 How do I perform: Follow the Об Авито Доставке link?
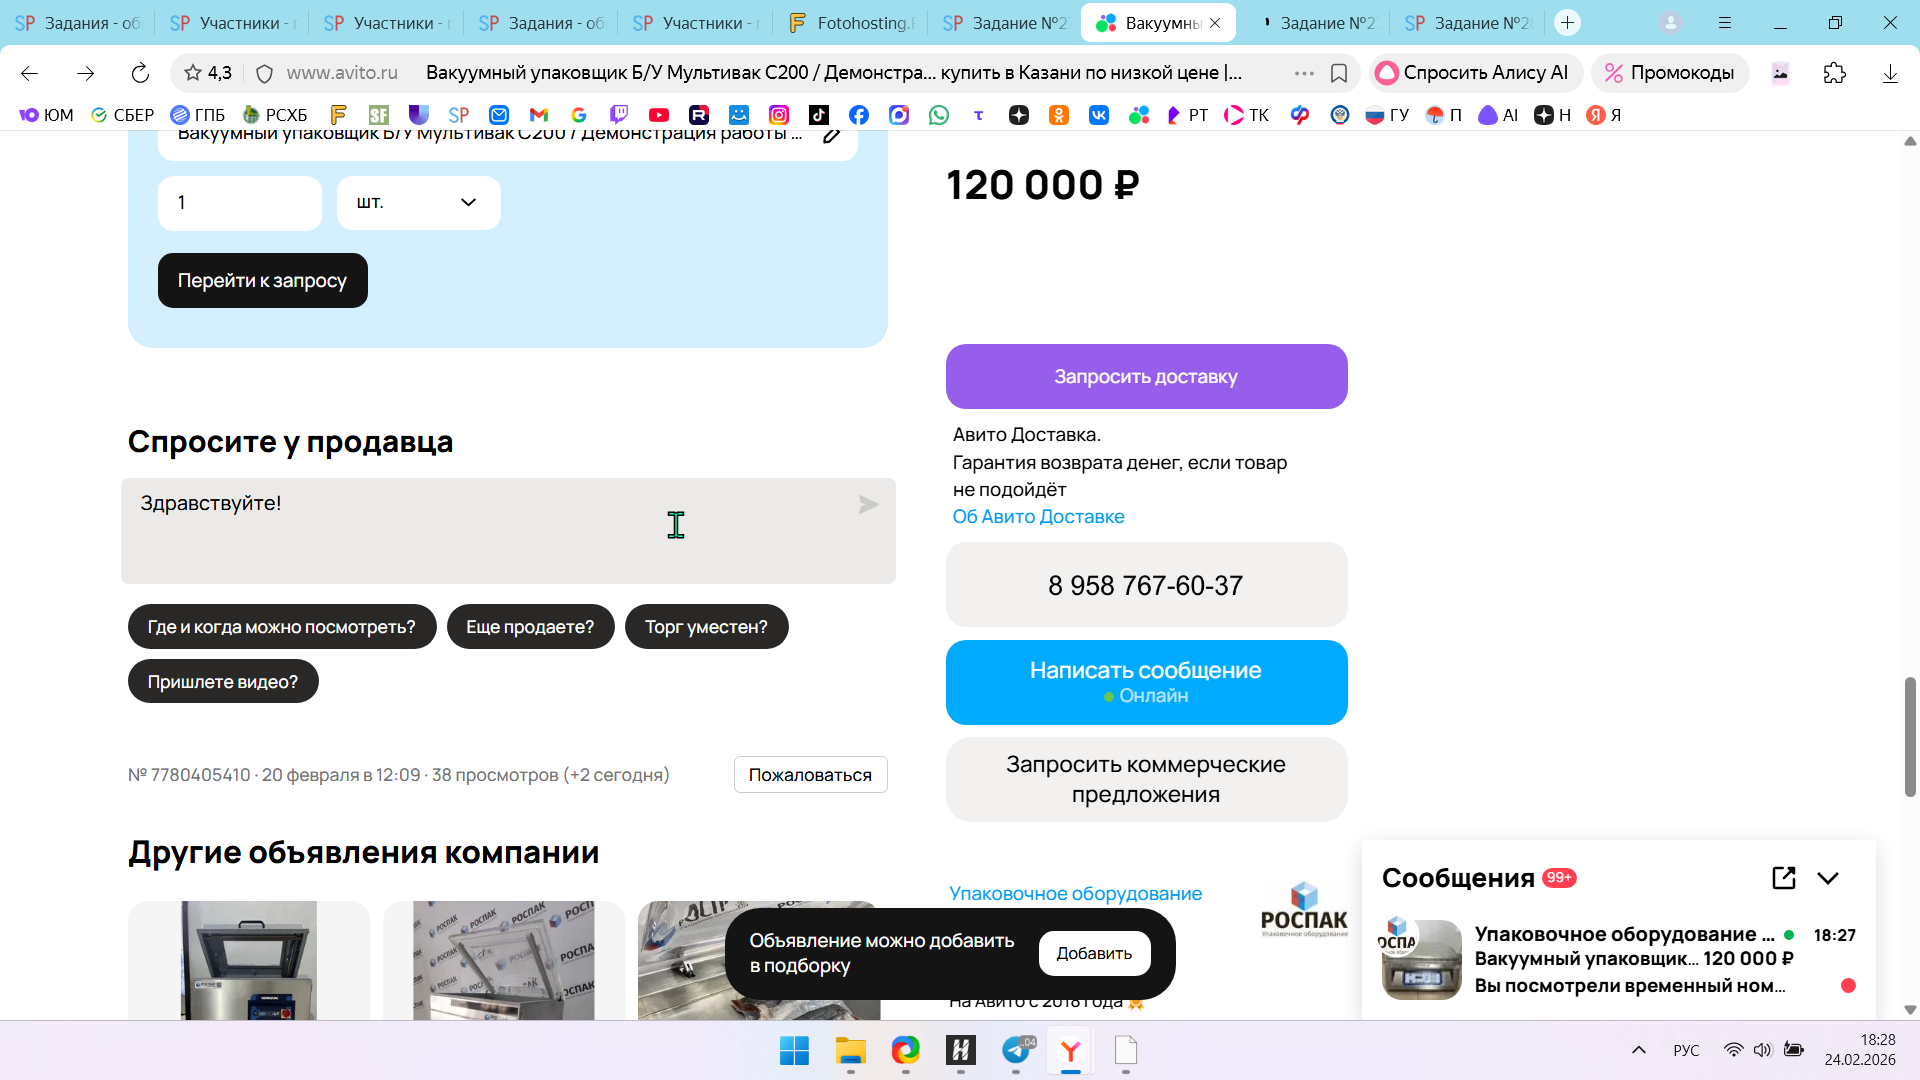pos(1038,517)
